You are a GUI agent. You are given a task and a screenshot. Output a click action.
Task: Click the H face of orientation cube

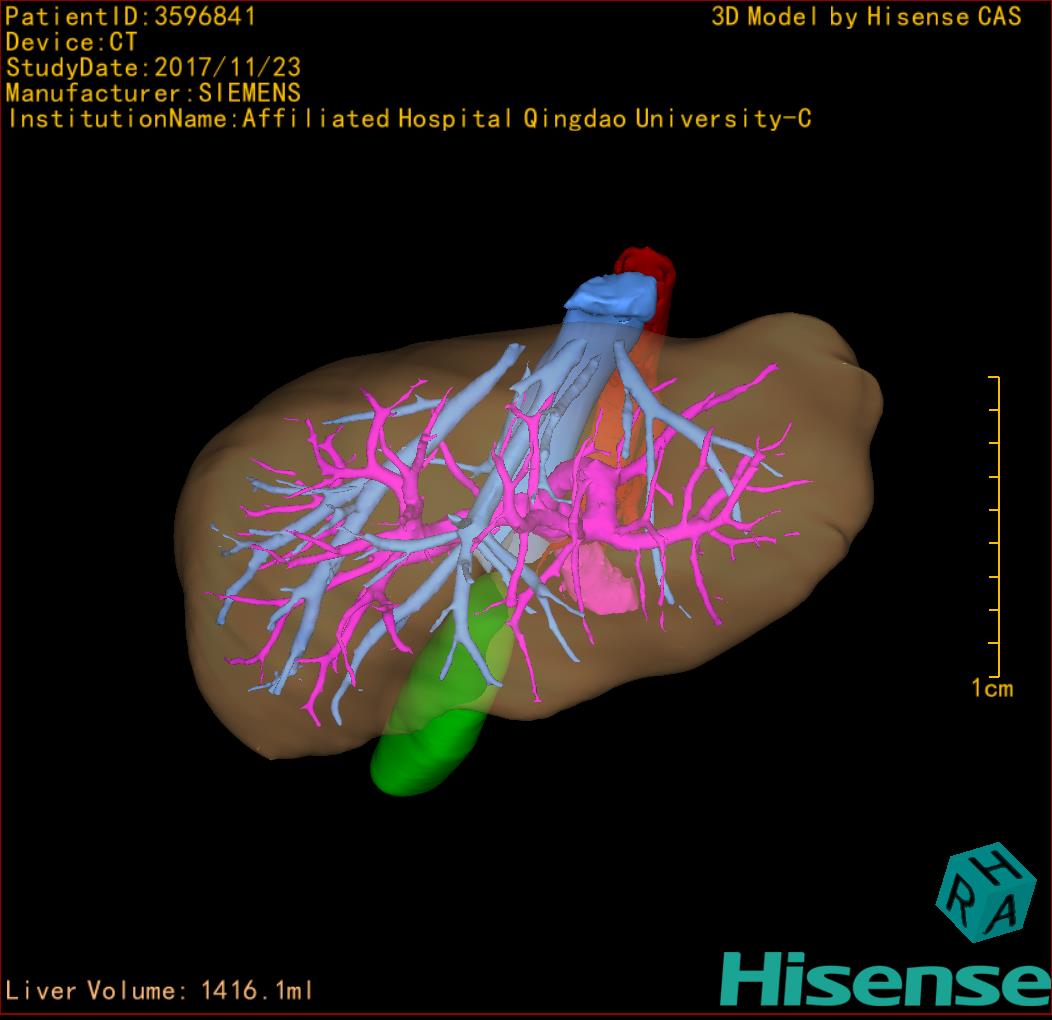pos(996,866)
